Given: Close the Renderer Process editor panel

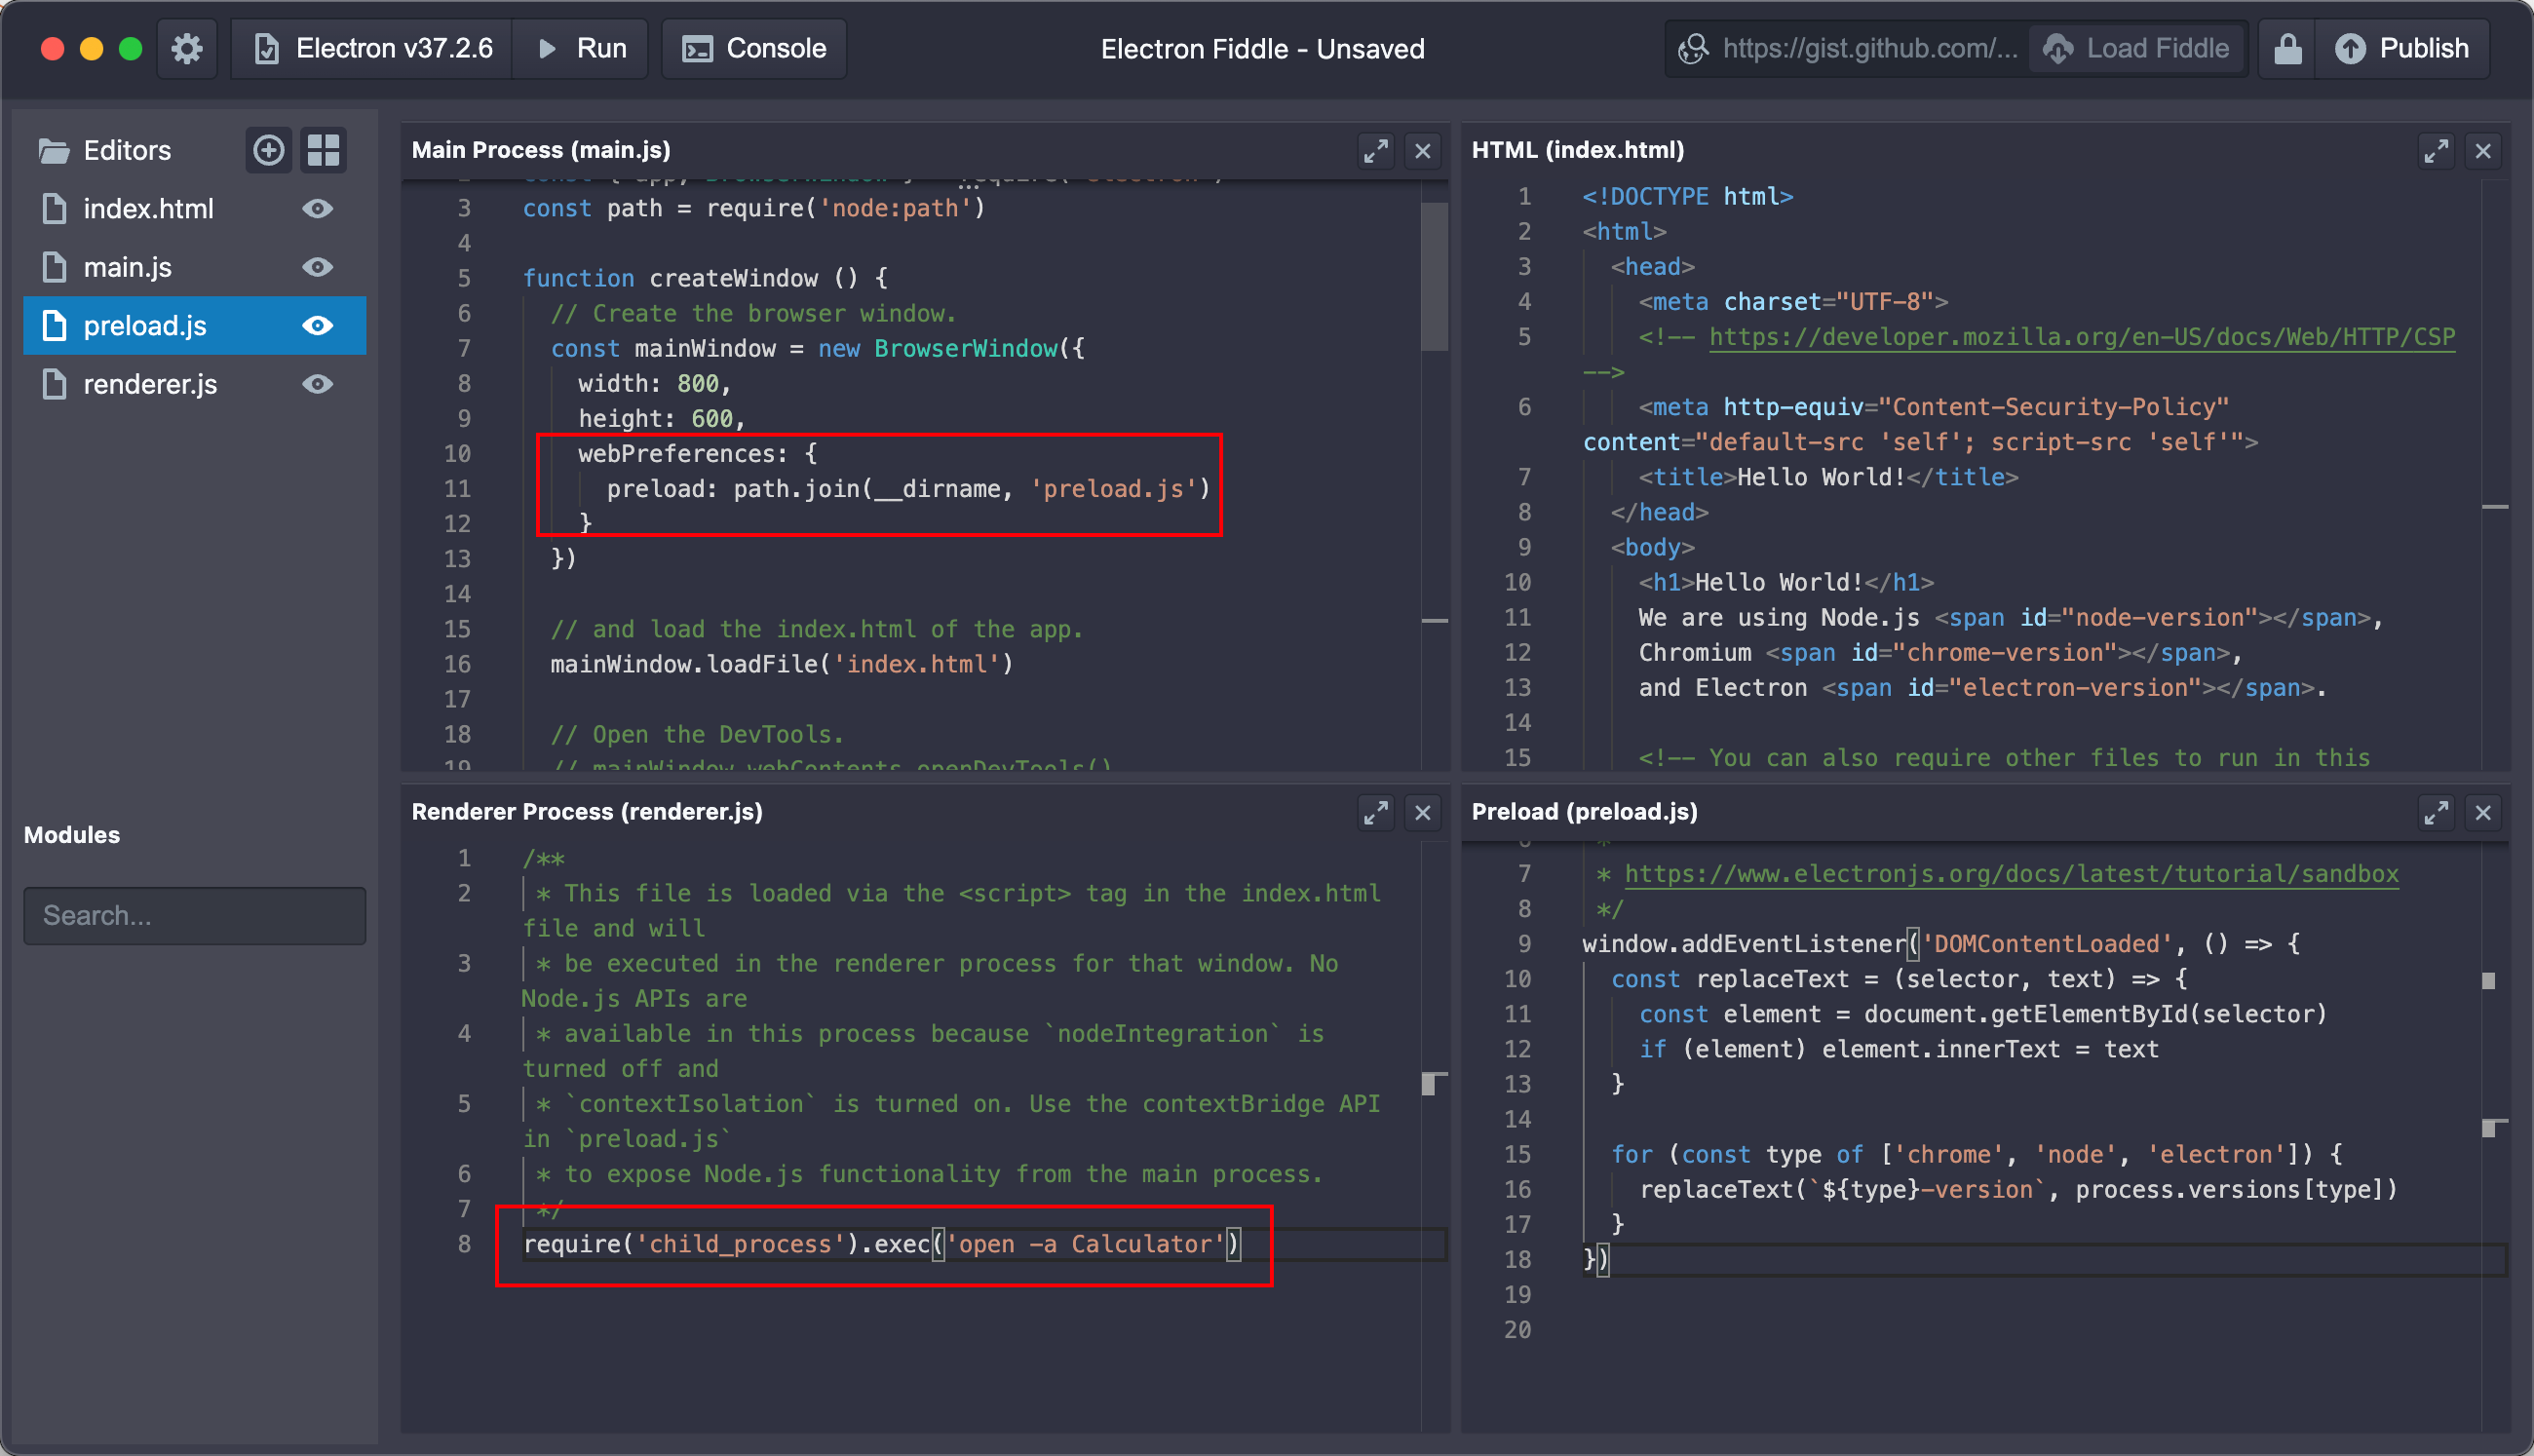Looking at the screenshot, I should (x=1422, y=813).
